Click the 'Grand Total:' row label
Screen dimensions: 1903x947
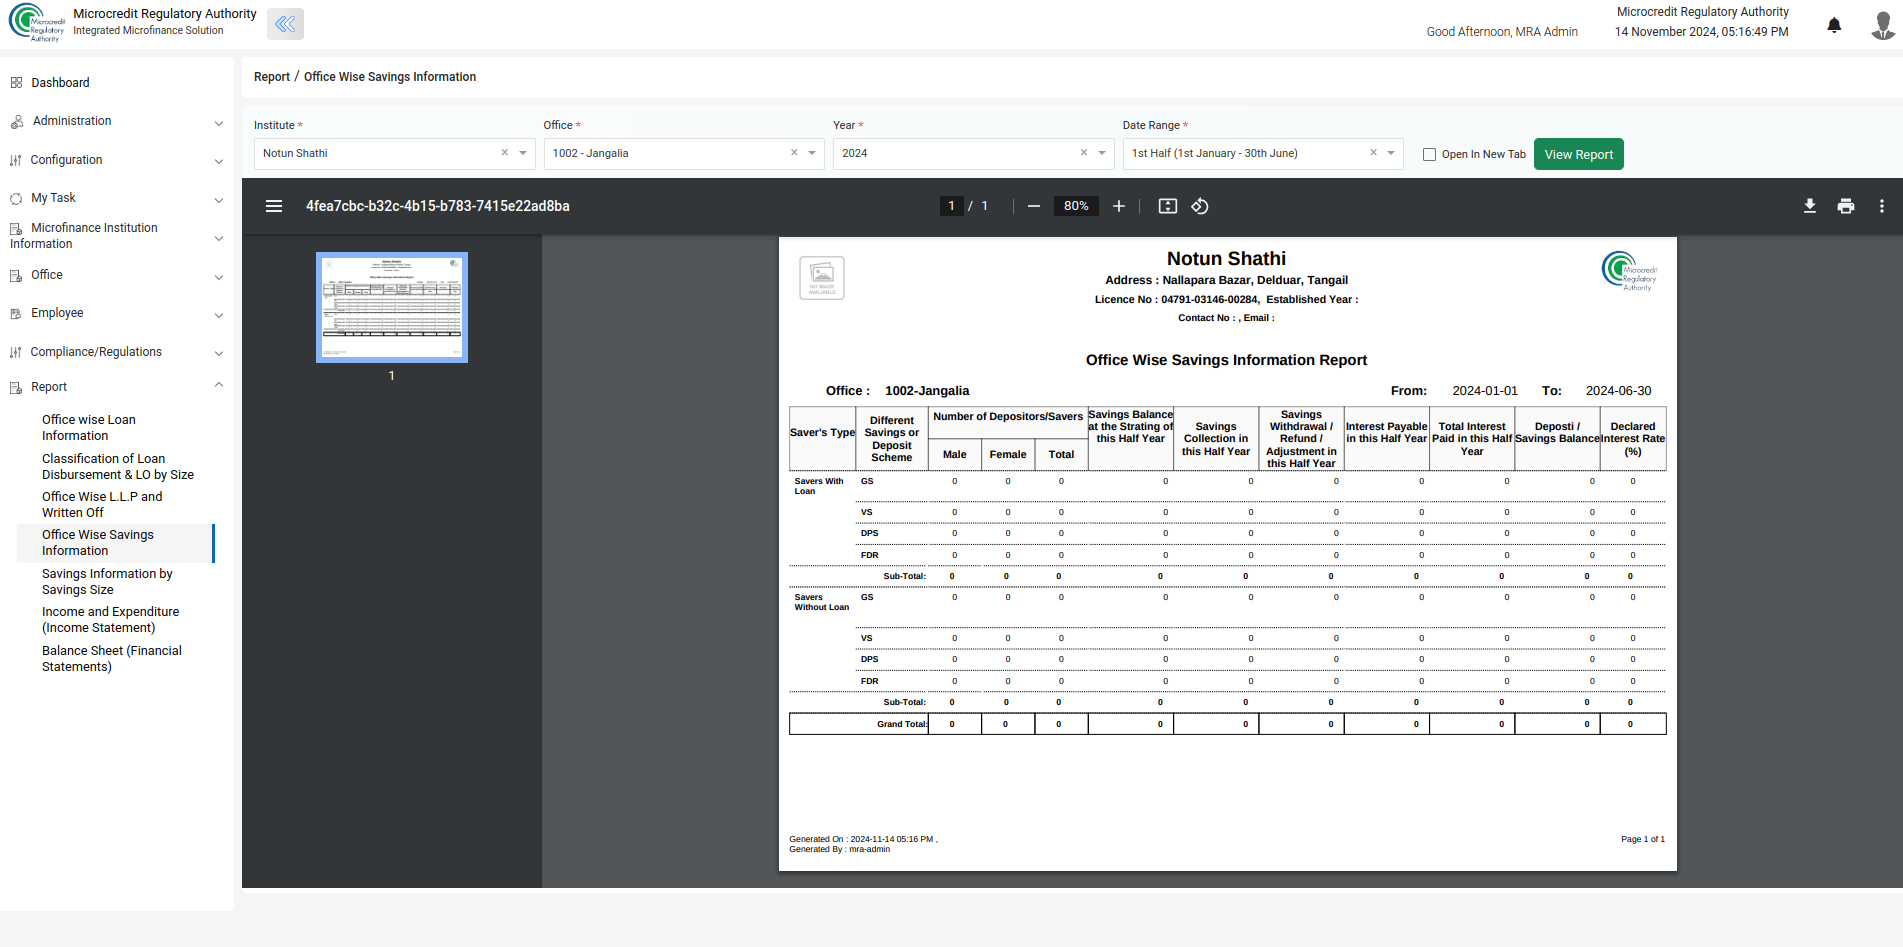(902, 724)
